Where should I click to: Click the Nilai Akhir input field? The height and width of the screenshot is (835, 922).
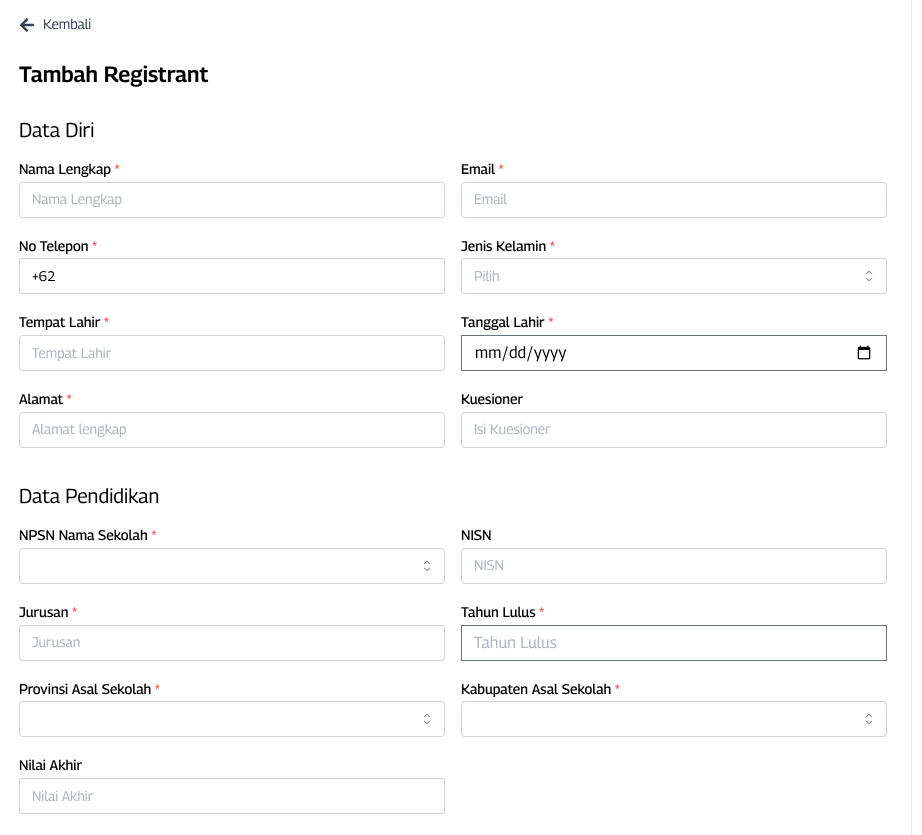coord(230,795)
